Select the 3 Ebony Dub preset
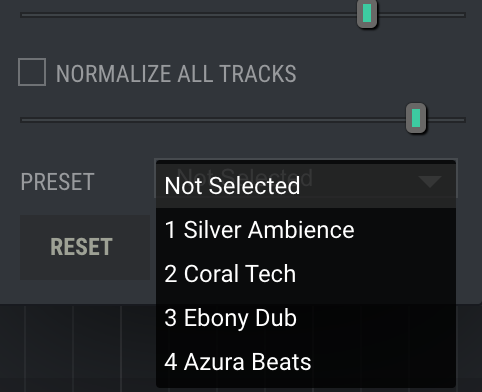Viewport: 482px width, 392px height. 306,318
